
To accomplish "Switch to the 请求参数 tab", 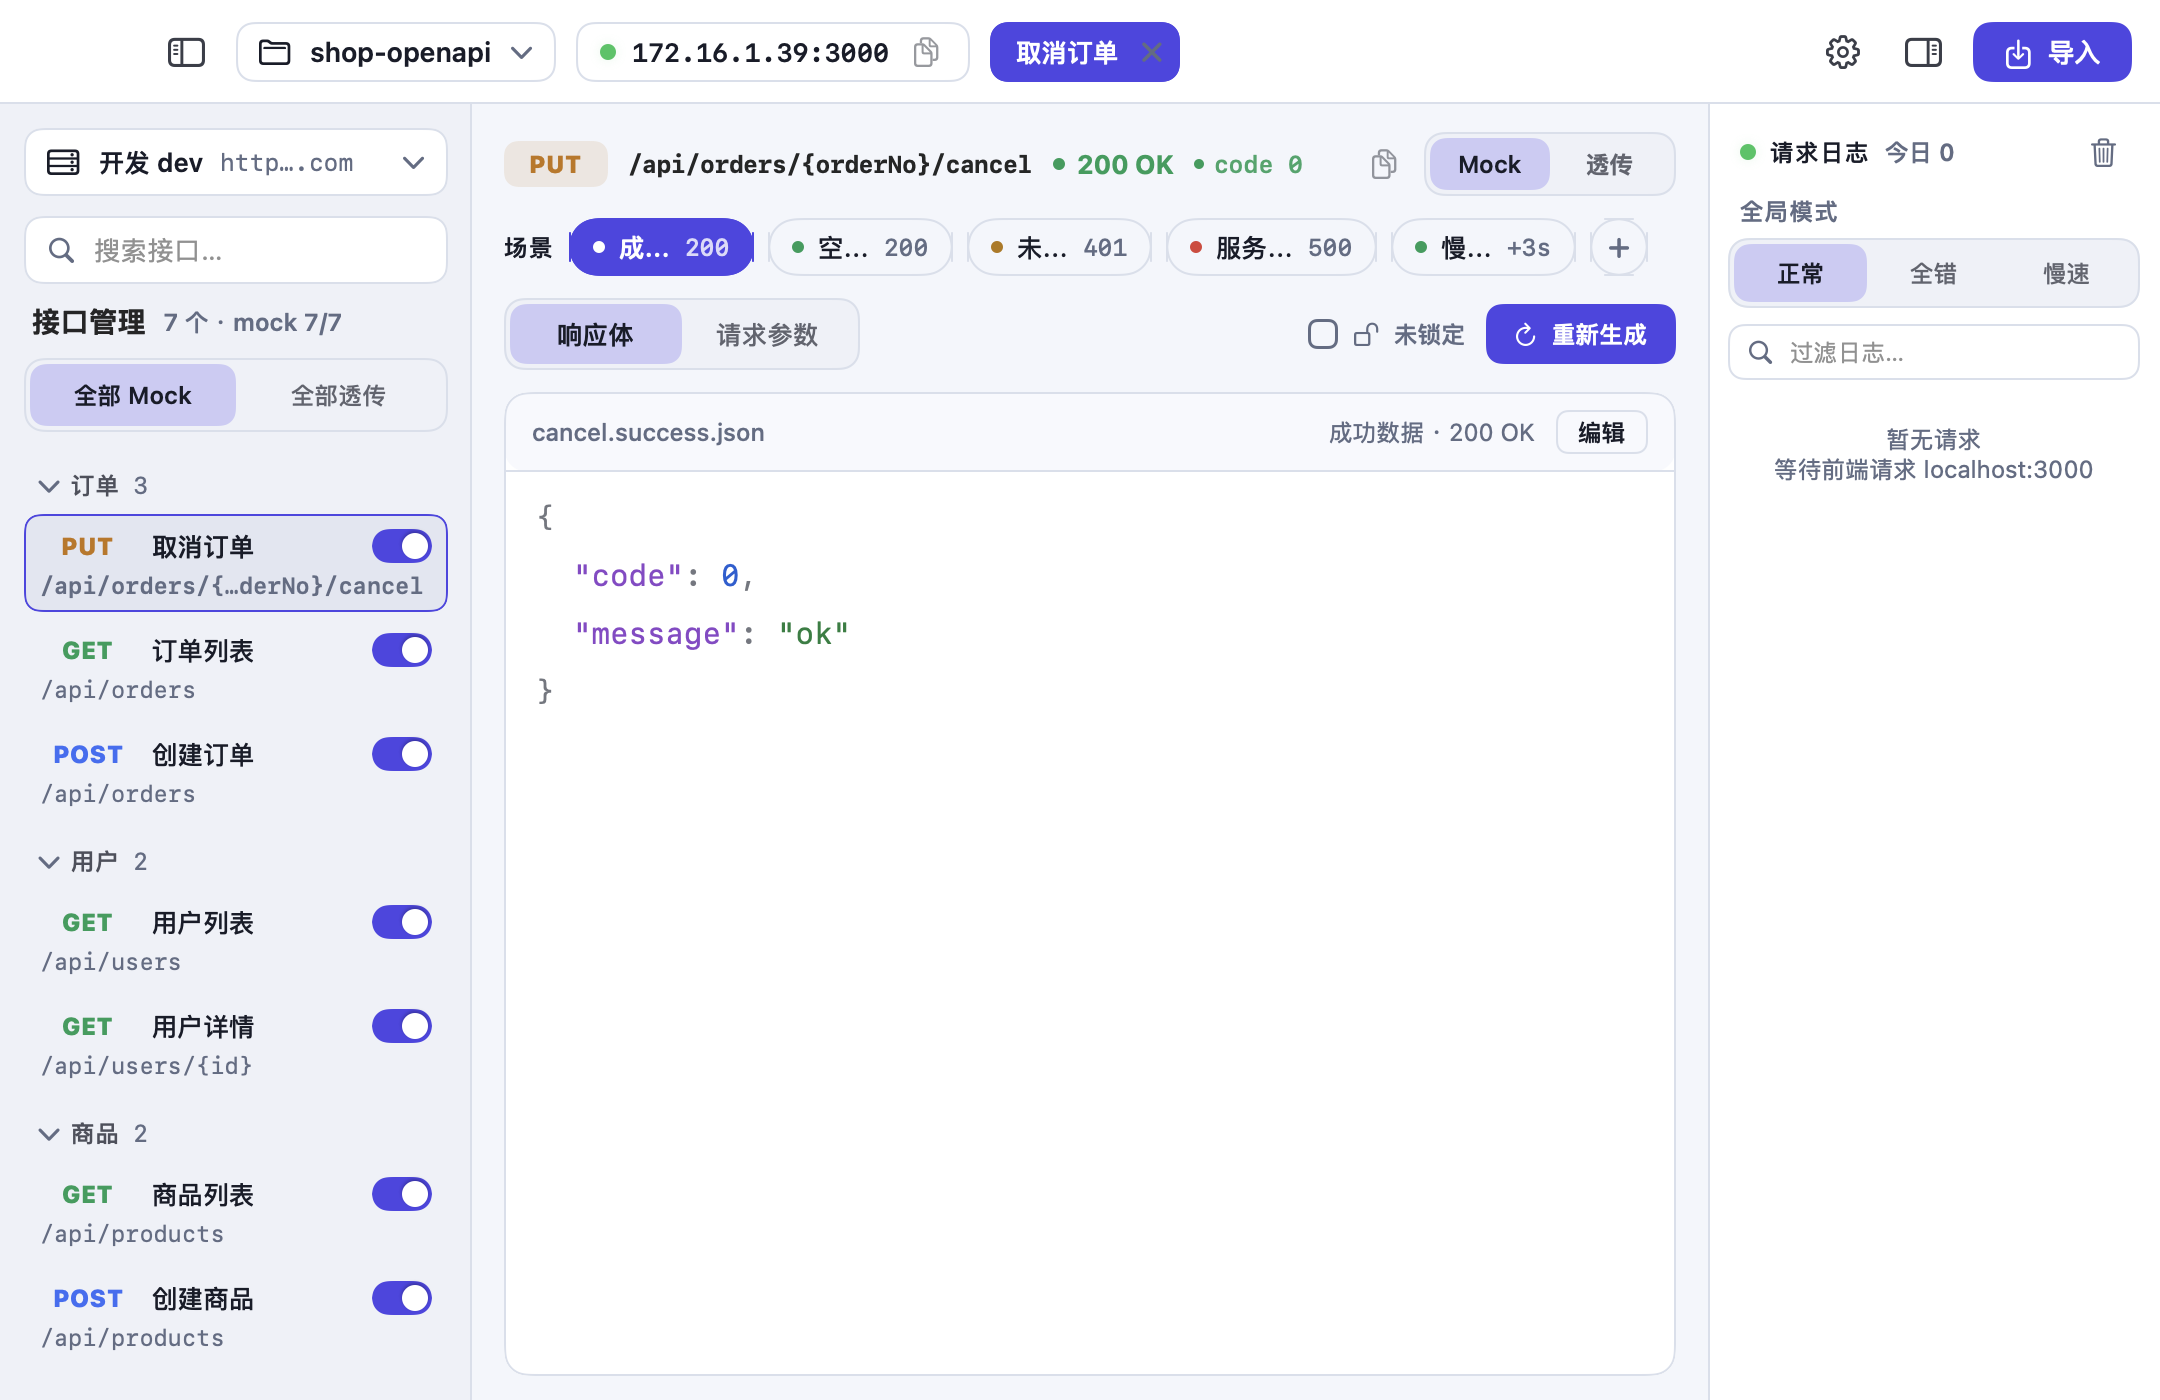I will (x=767, y=334).
